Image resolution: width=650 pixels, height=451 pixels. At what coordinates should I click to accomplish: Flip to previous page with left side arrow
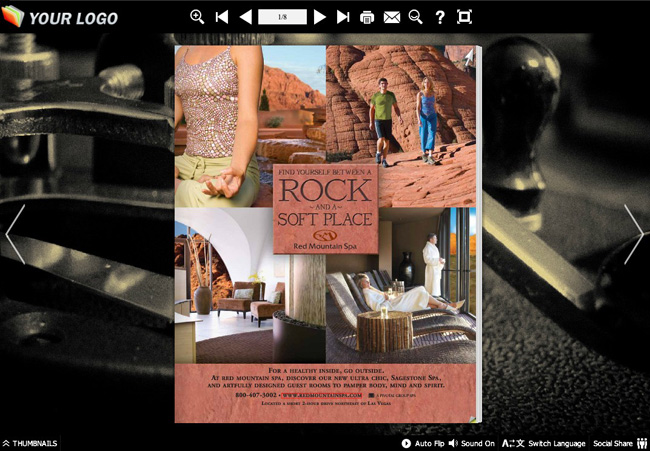pyautogui.click(x=15, y=234)
